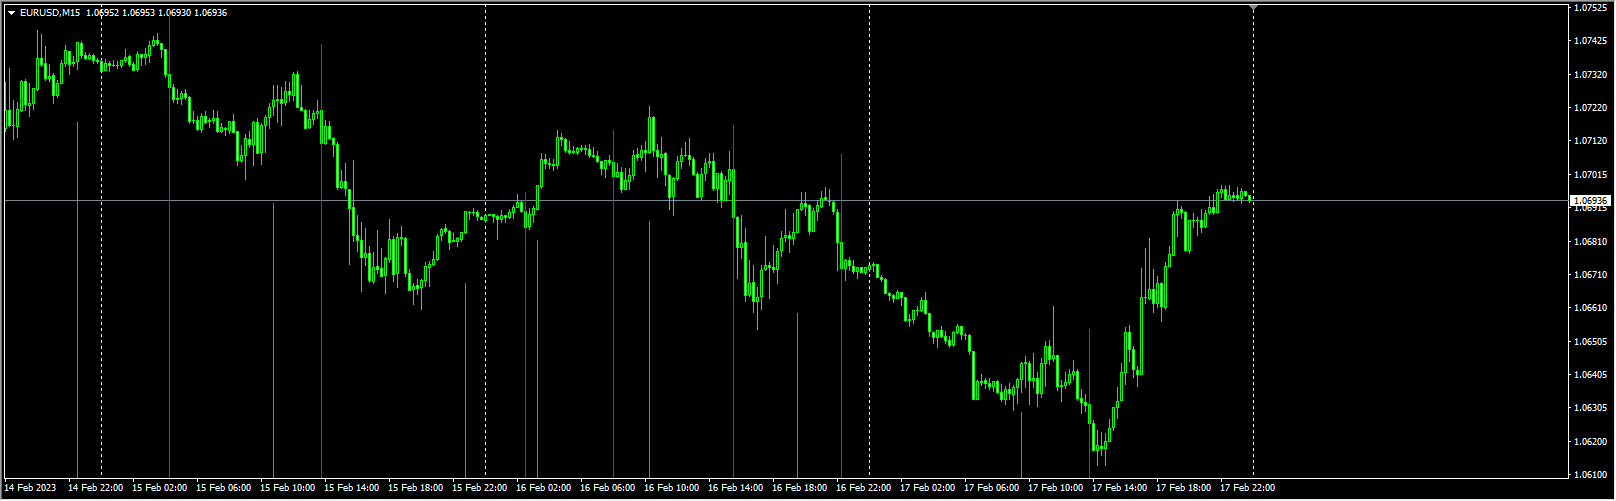This screenshot has width=1616, height=501.
Task: Click price axis label 1.07015
Action: click(1590, 175)
